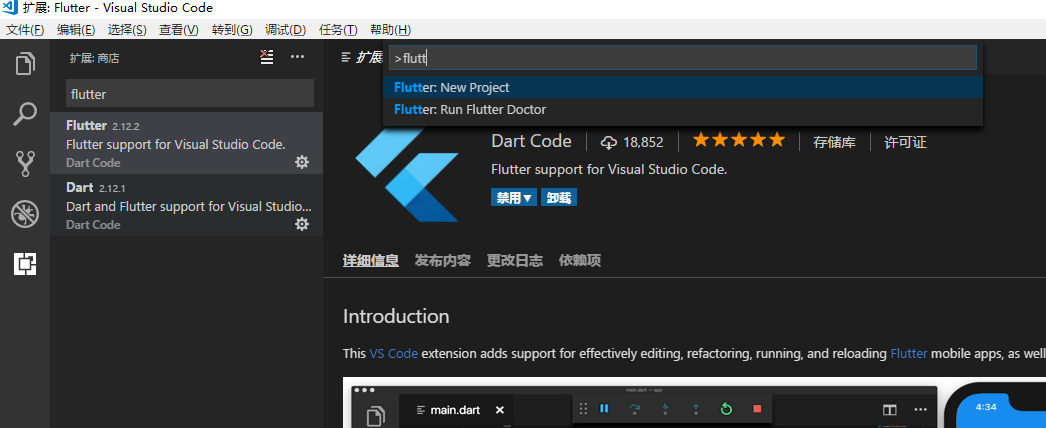The width and height of the screenshot is (1046, 428).
Task: Click the red stop icon in demo screenshot
Action: [x=757, y=409]
